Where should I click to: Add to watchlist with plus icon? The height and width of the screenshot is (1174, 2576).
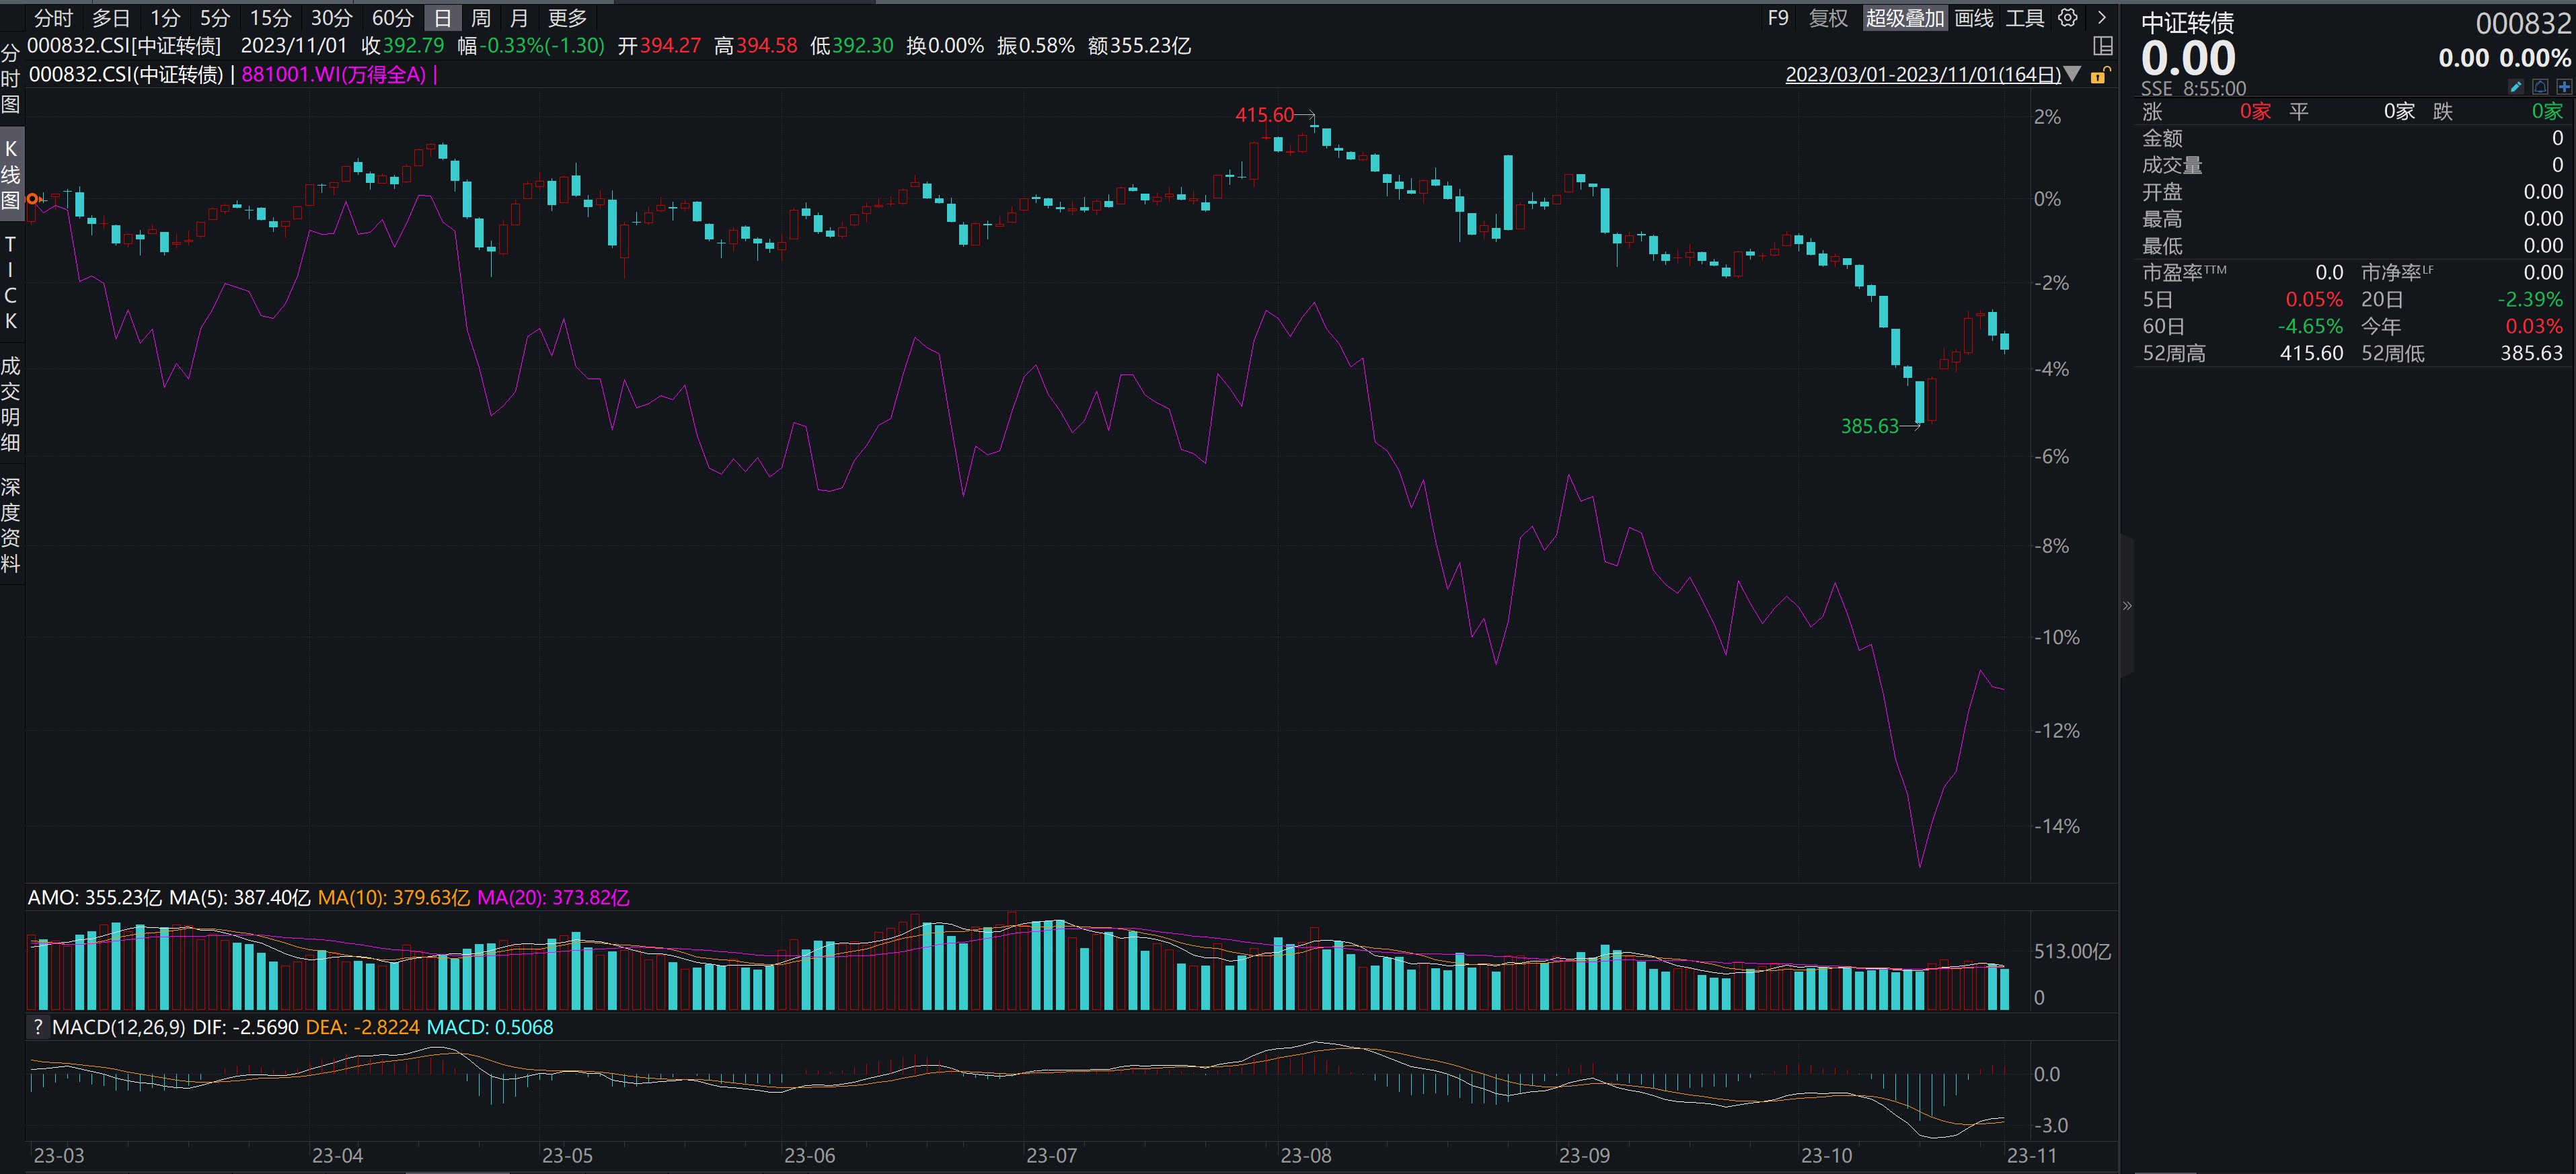[x=2564, y=87]
